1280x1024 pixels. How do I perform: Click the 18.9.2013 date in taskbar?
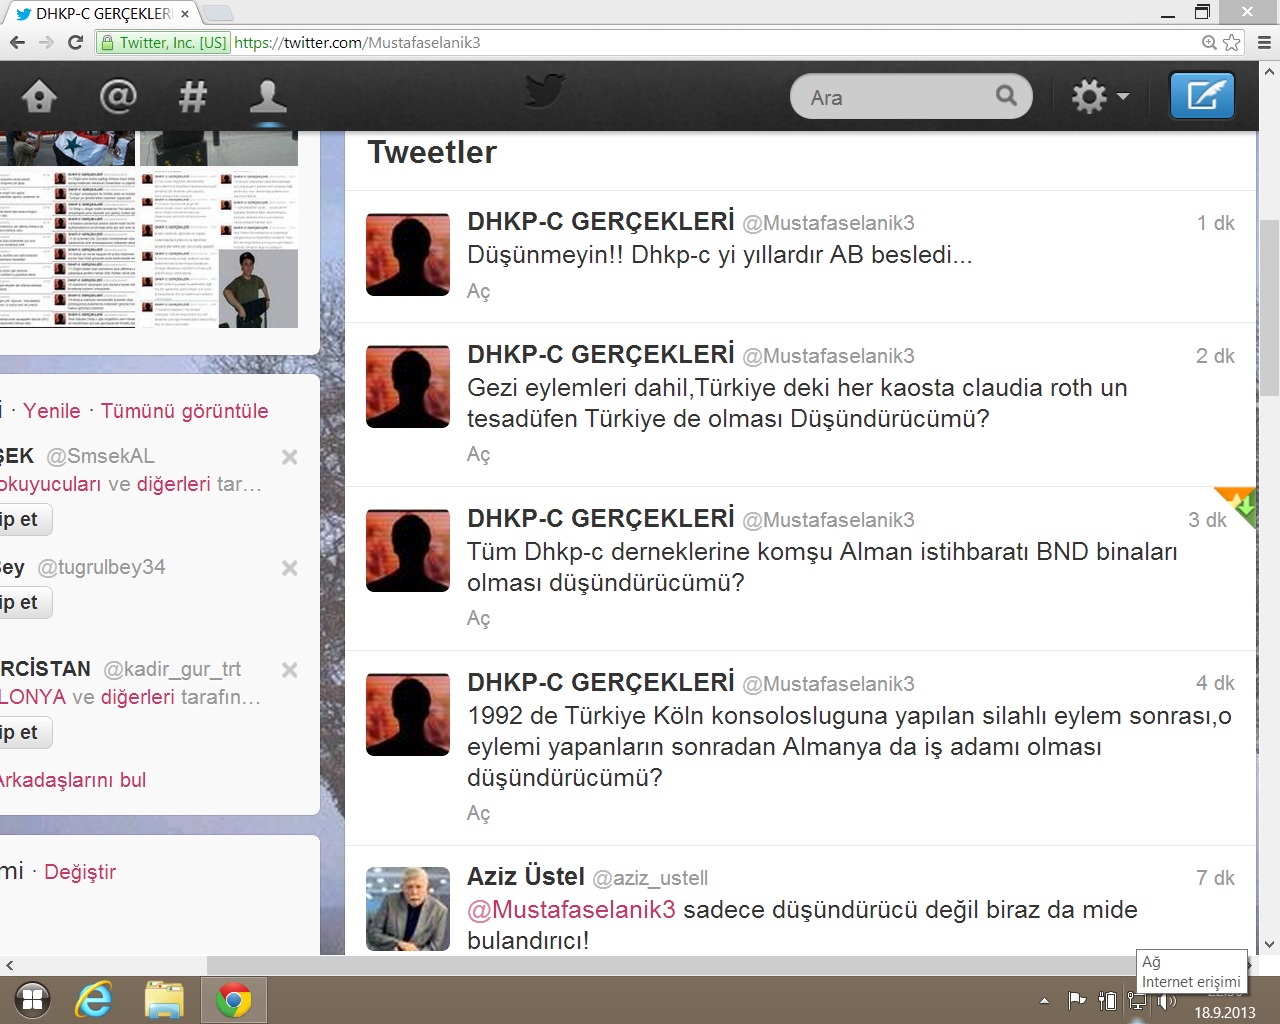pyautogui.click(x=1224, y=1012)
